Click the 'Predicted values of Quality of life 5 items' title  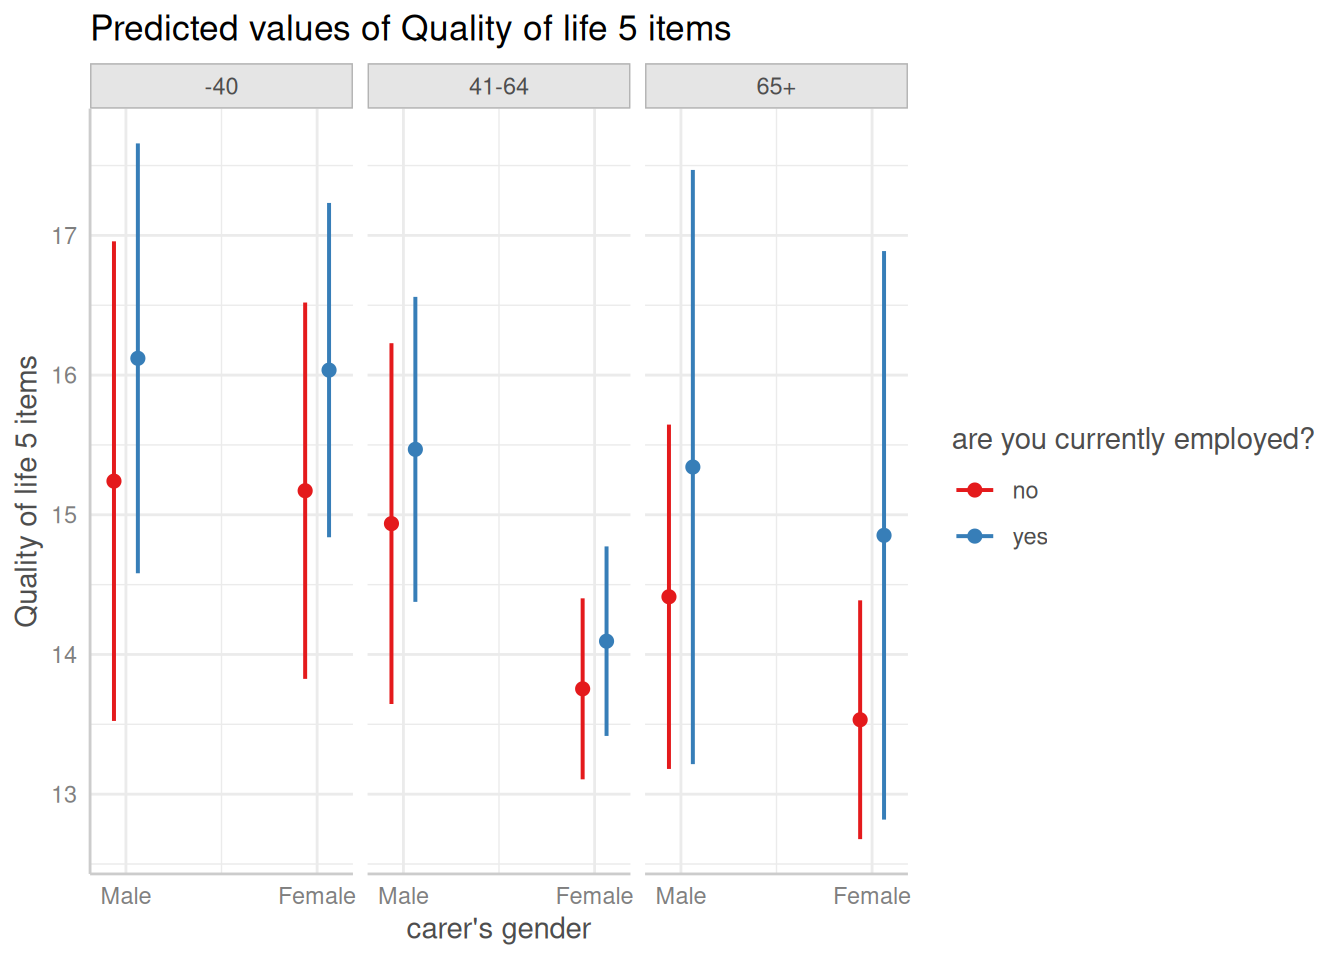410,29
